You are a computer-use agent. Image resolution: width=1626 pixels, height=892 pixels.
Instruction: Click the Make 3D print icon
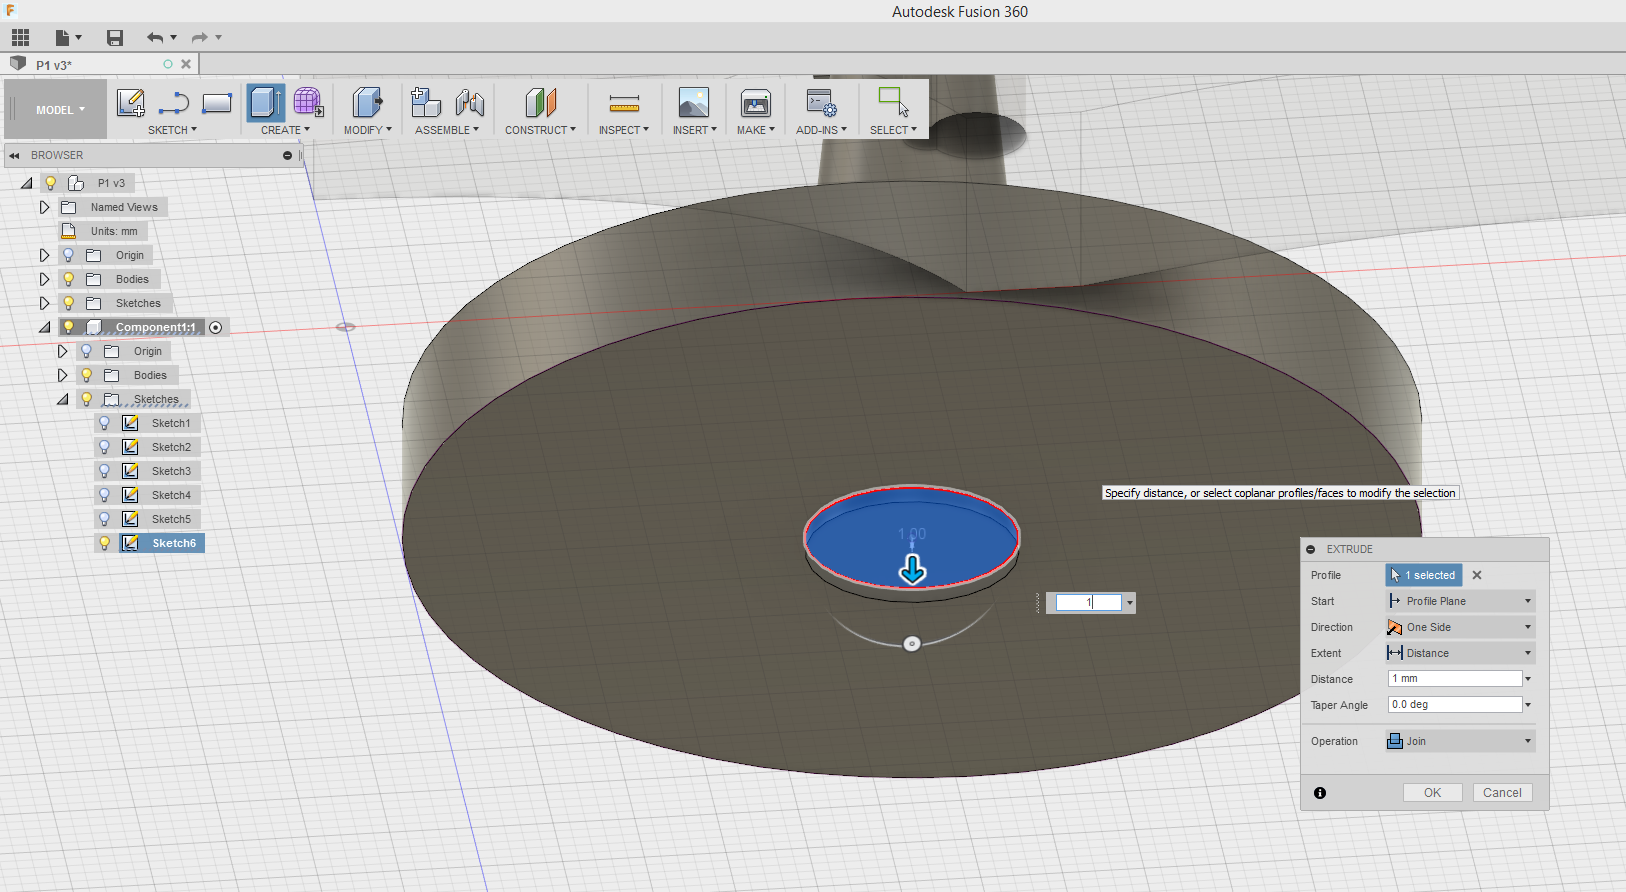(756, 102)
